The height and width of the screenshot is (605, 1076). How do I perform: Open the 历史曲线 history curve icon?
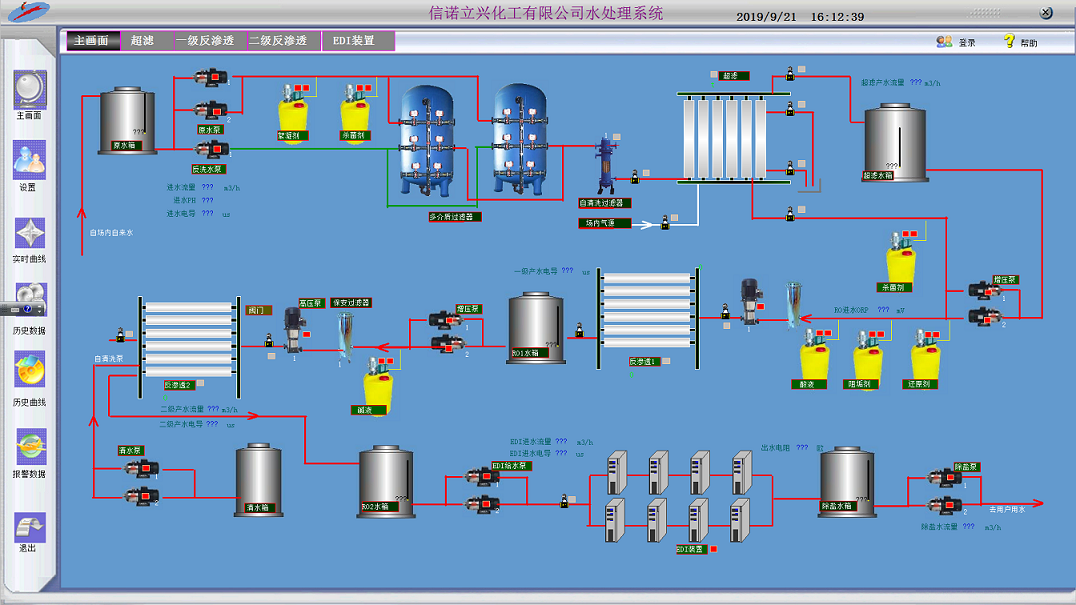[29, 372]
